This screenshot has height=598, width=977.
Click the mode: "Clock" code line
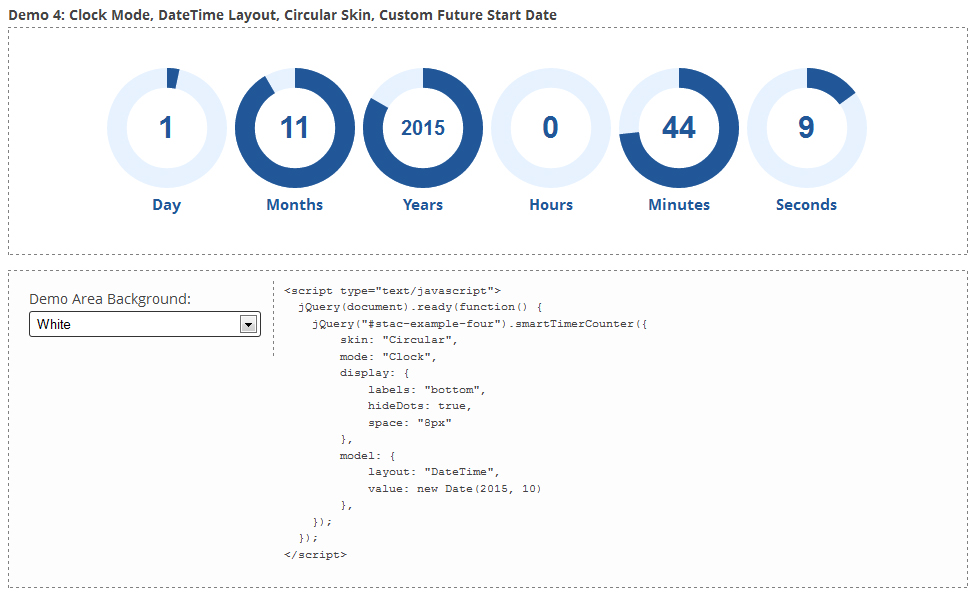388,357
